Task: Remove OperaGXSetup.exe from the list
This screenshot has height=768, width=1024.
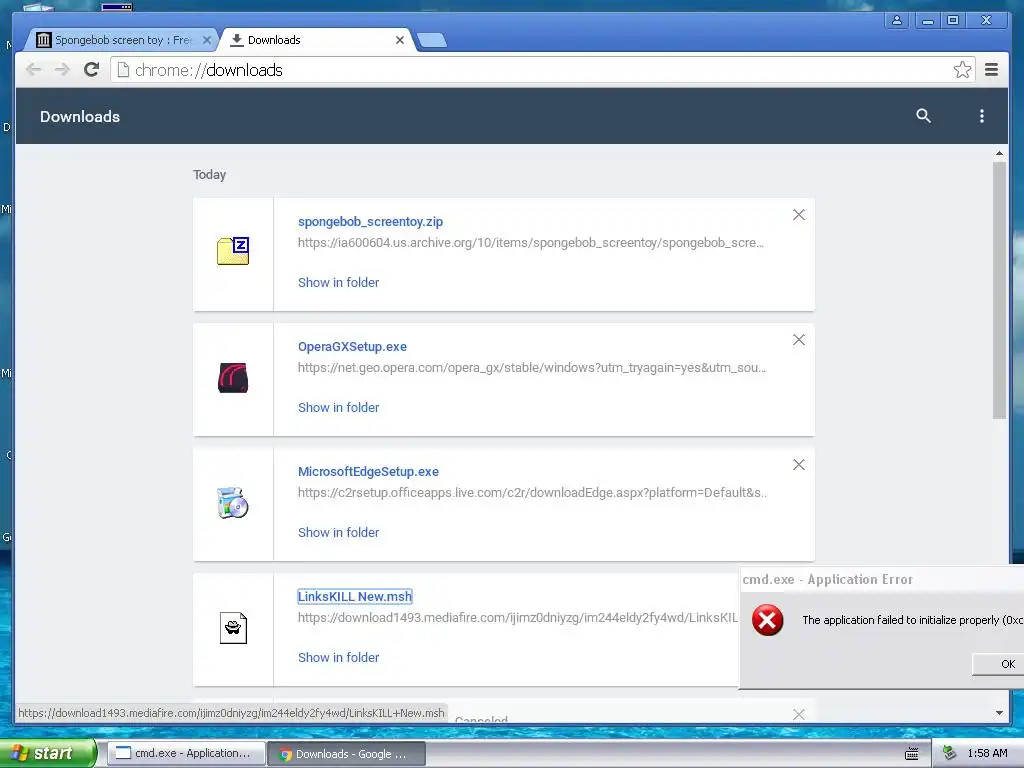Action: (799, 340)
